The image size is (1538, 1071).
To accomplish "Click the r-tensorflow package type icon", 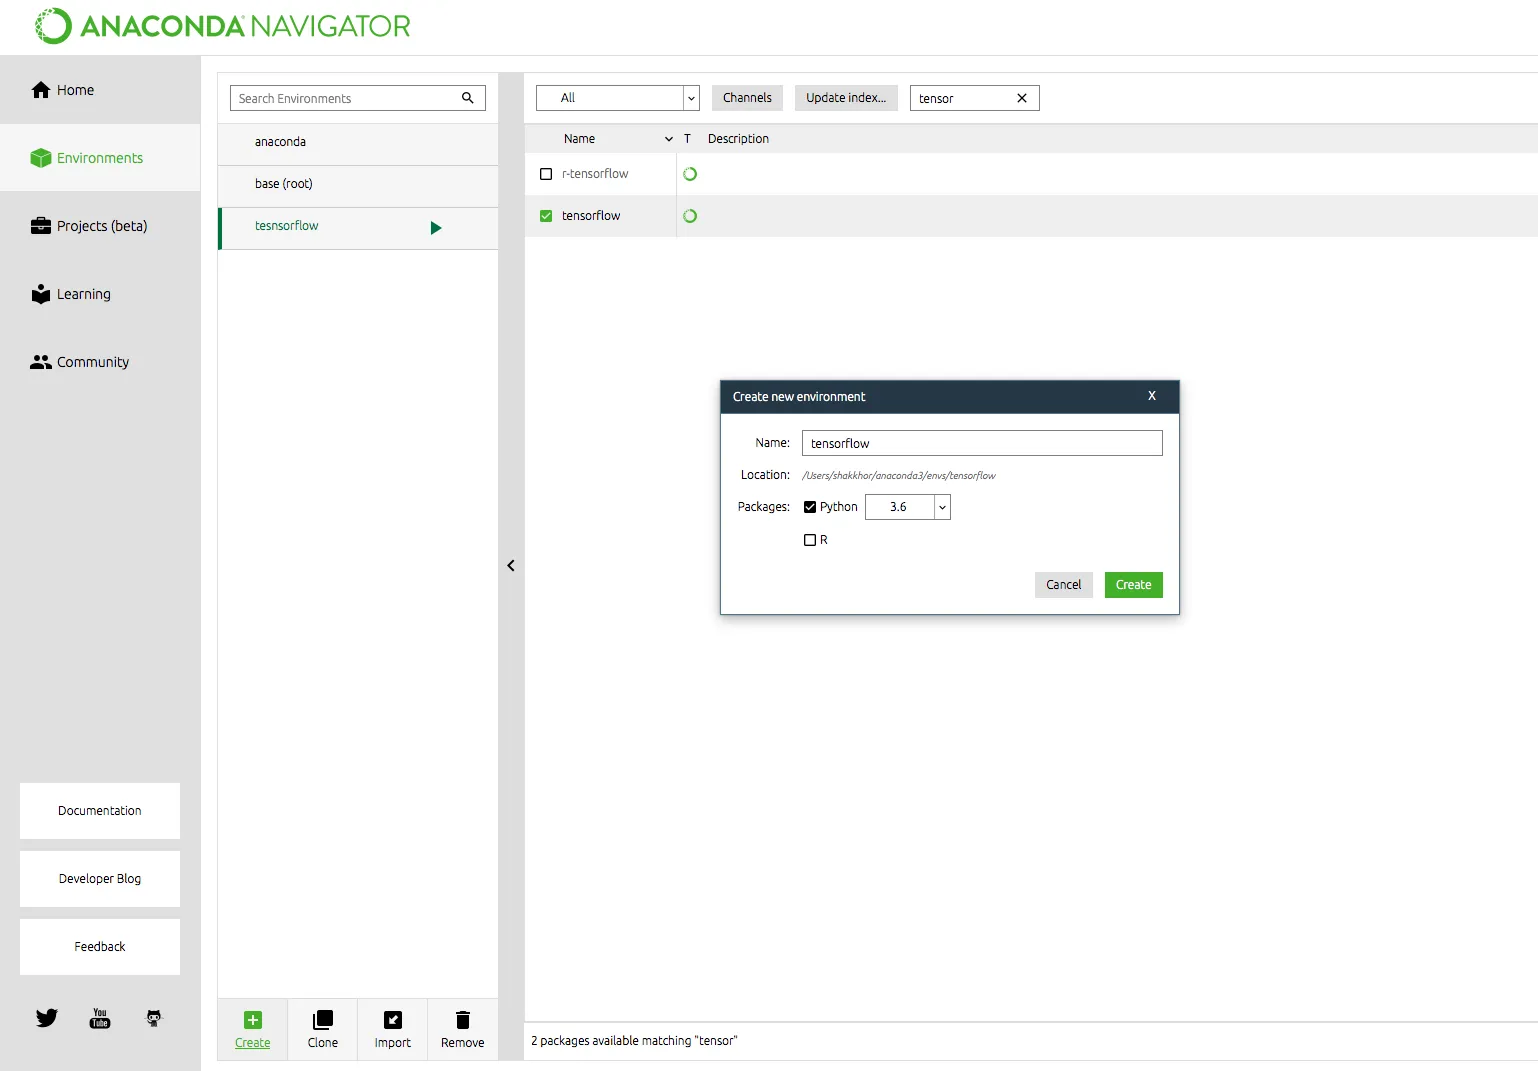I will click(x=690, y=174).
